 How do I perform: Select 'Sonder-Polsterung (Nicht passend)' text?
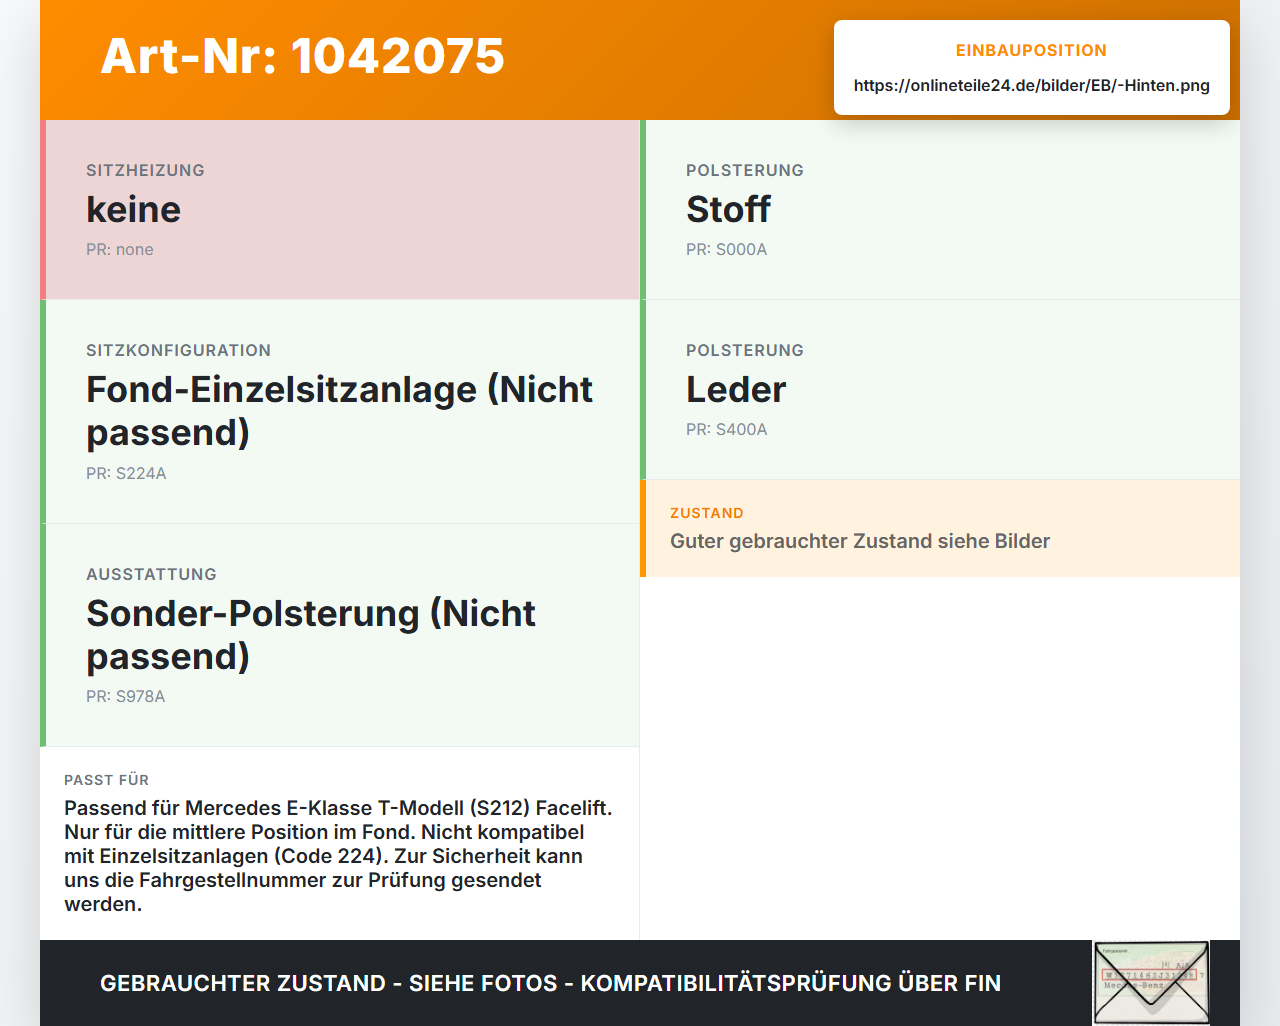pyautogui.click(x=311, y=635)
